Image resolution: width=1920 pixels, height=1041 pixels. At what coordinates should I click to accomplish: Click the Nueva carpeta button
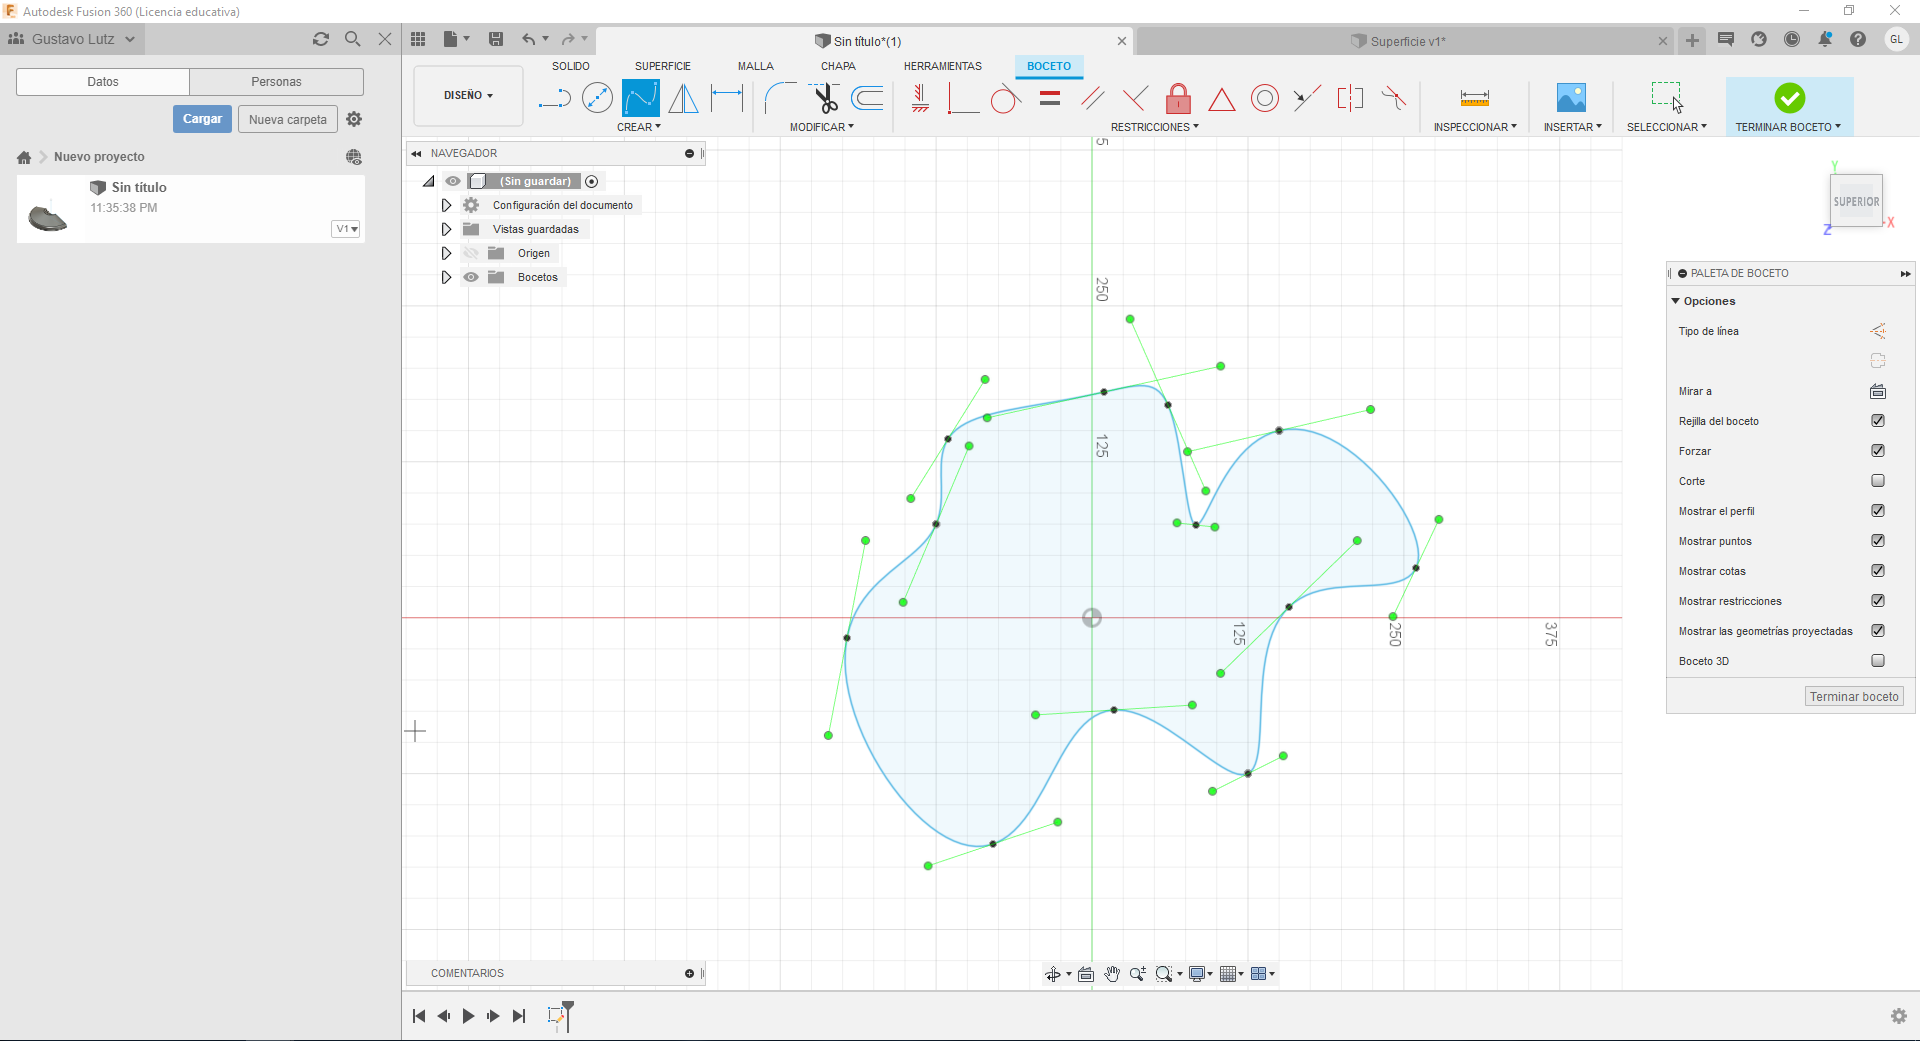[x=288, y=119]
